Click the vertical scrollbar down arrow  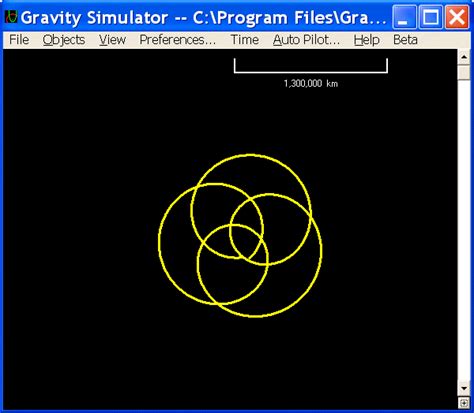[x=464, y=388]
